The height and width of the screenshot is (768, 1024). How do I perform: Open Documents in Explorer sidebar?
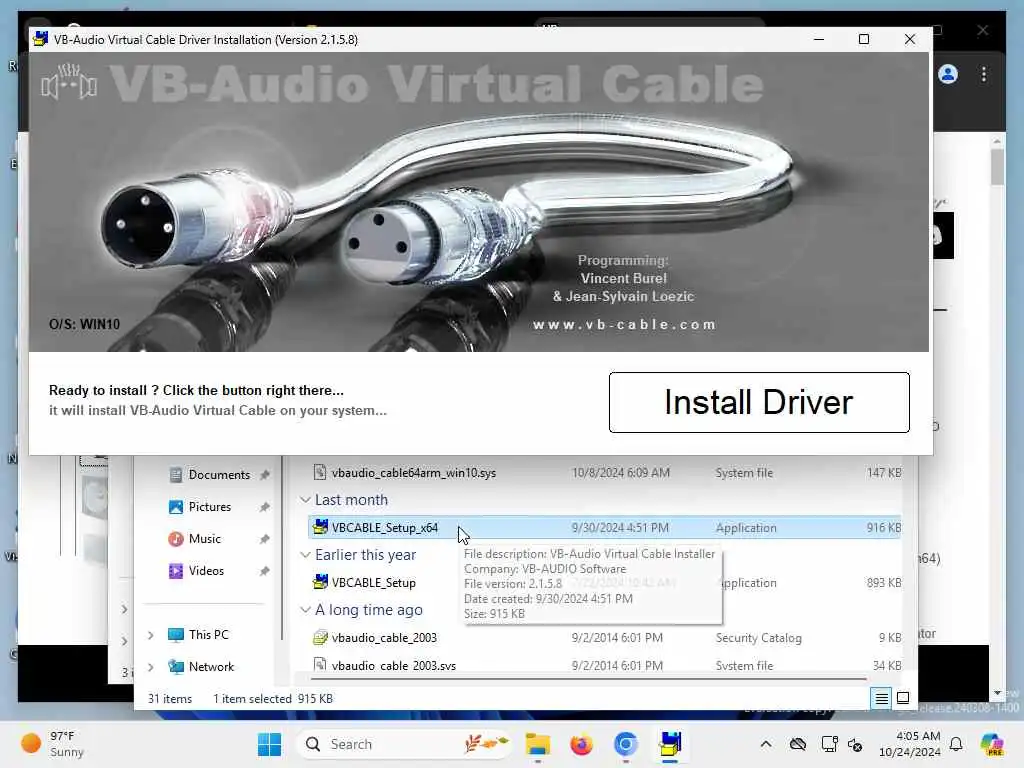coord(219,475)
